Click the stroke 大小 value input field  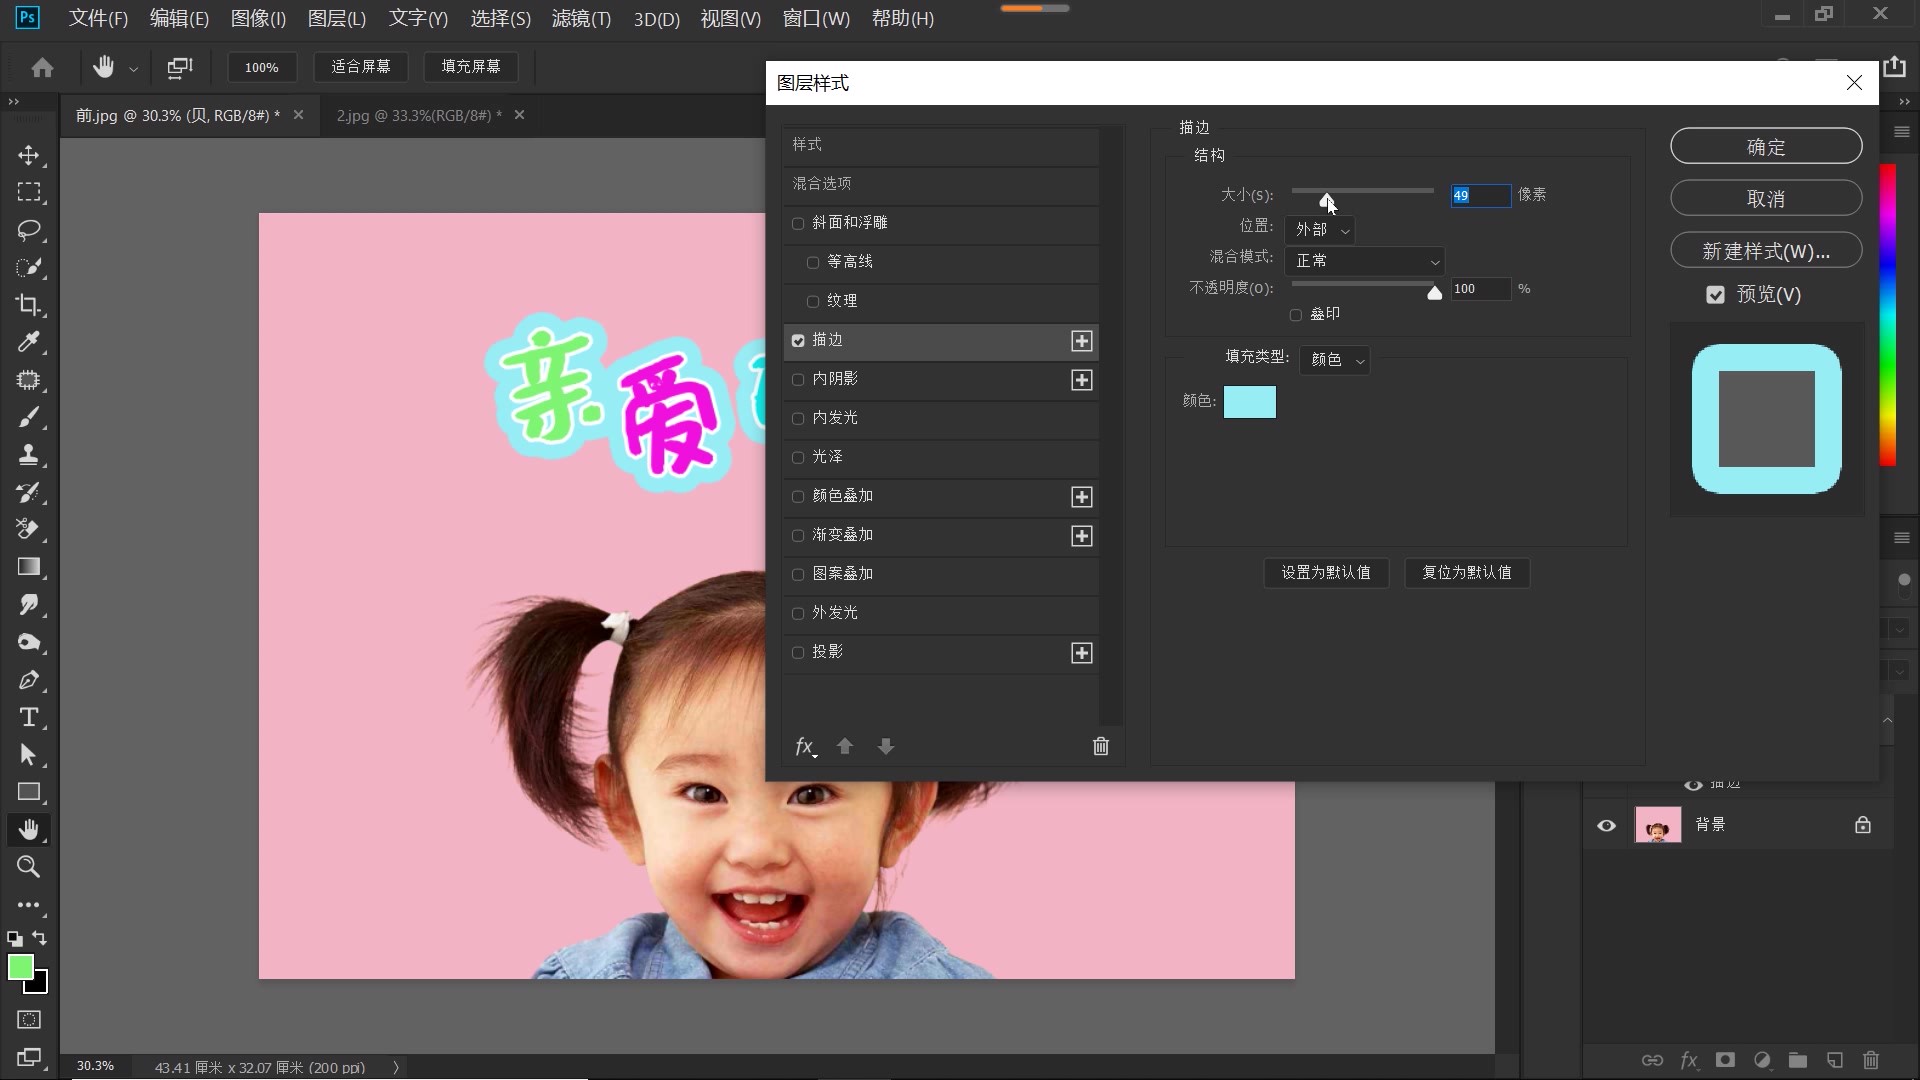[1480, 195]
